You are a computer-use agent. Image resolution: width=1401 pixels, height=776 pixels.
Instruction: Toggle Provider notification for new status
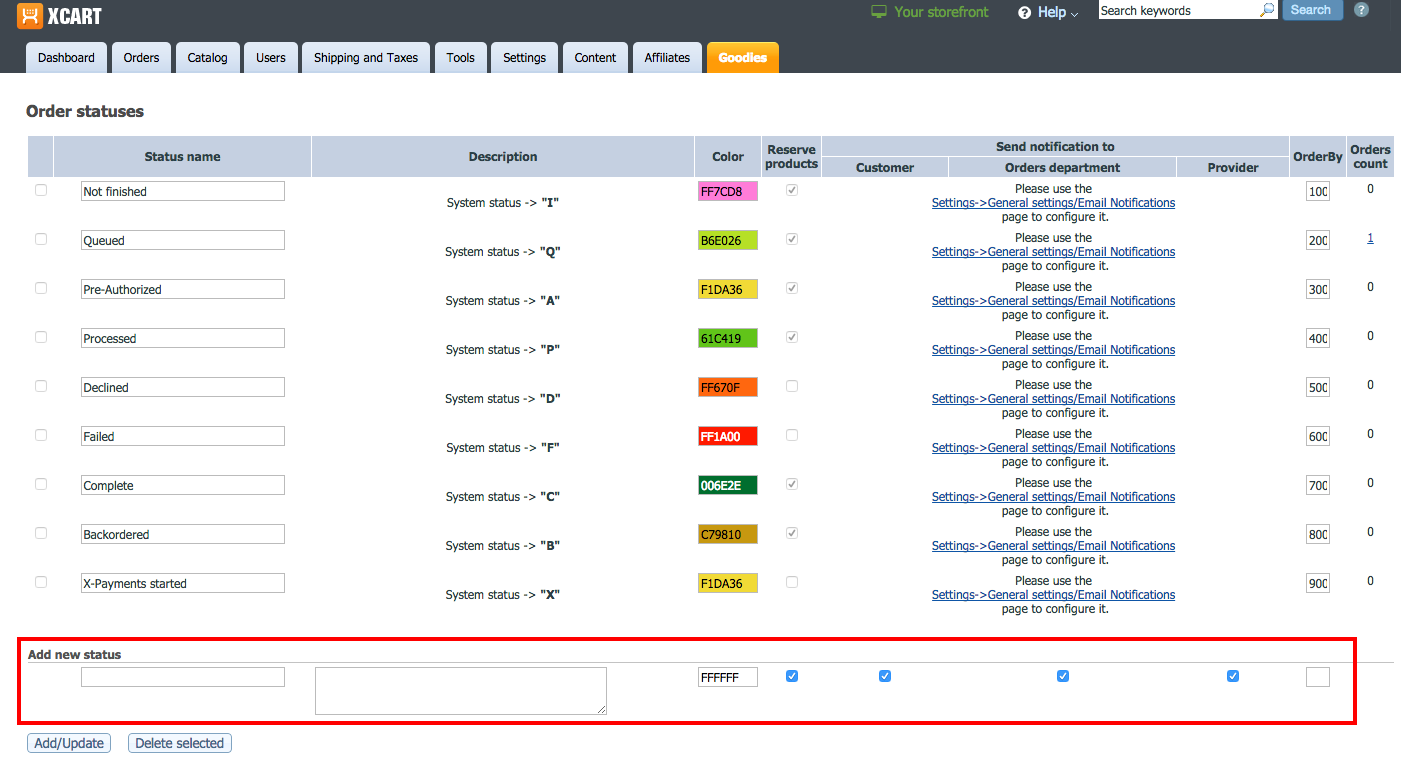coord(1233,676)
